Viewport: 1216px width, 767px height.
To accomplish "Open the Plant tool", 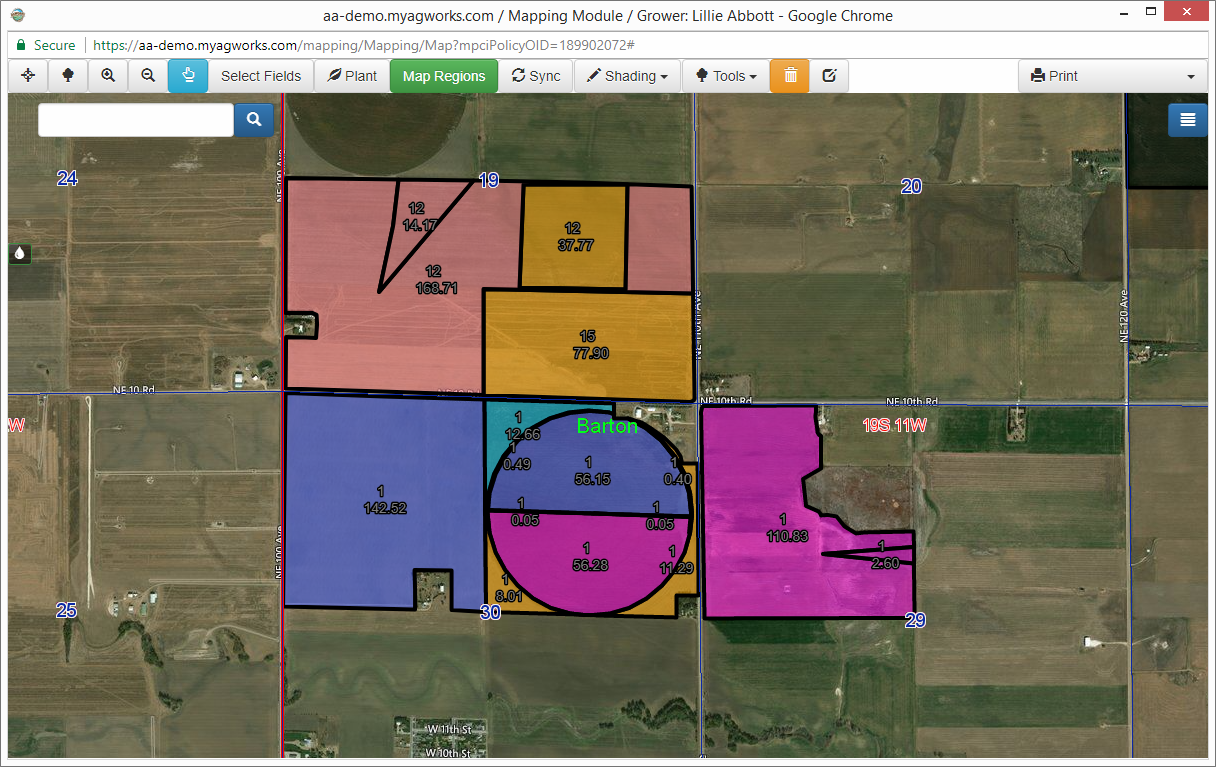I will pos(351,75).
